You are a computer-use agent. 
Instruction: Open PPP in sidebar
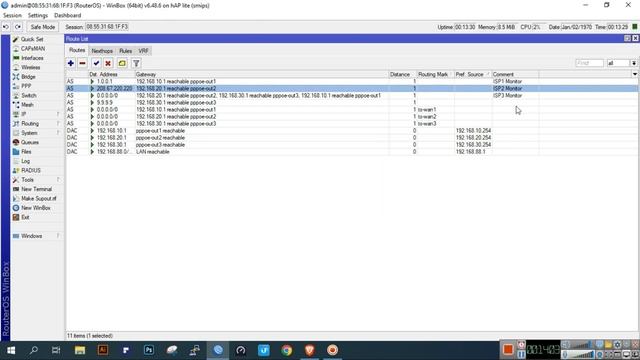(x=26, y=86)
